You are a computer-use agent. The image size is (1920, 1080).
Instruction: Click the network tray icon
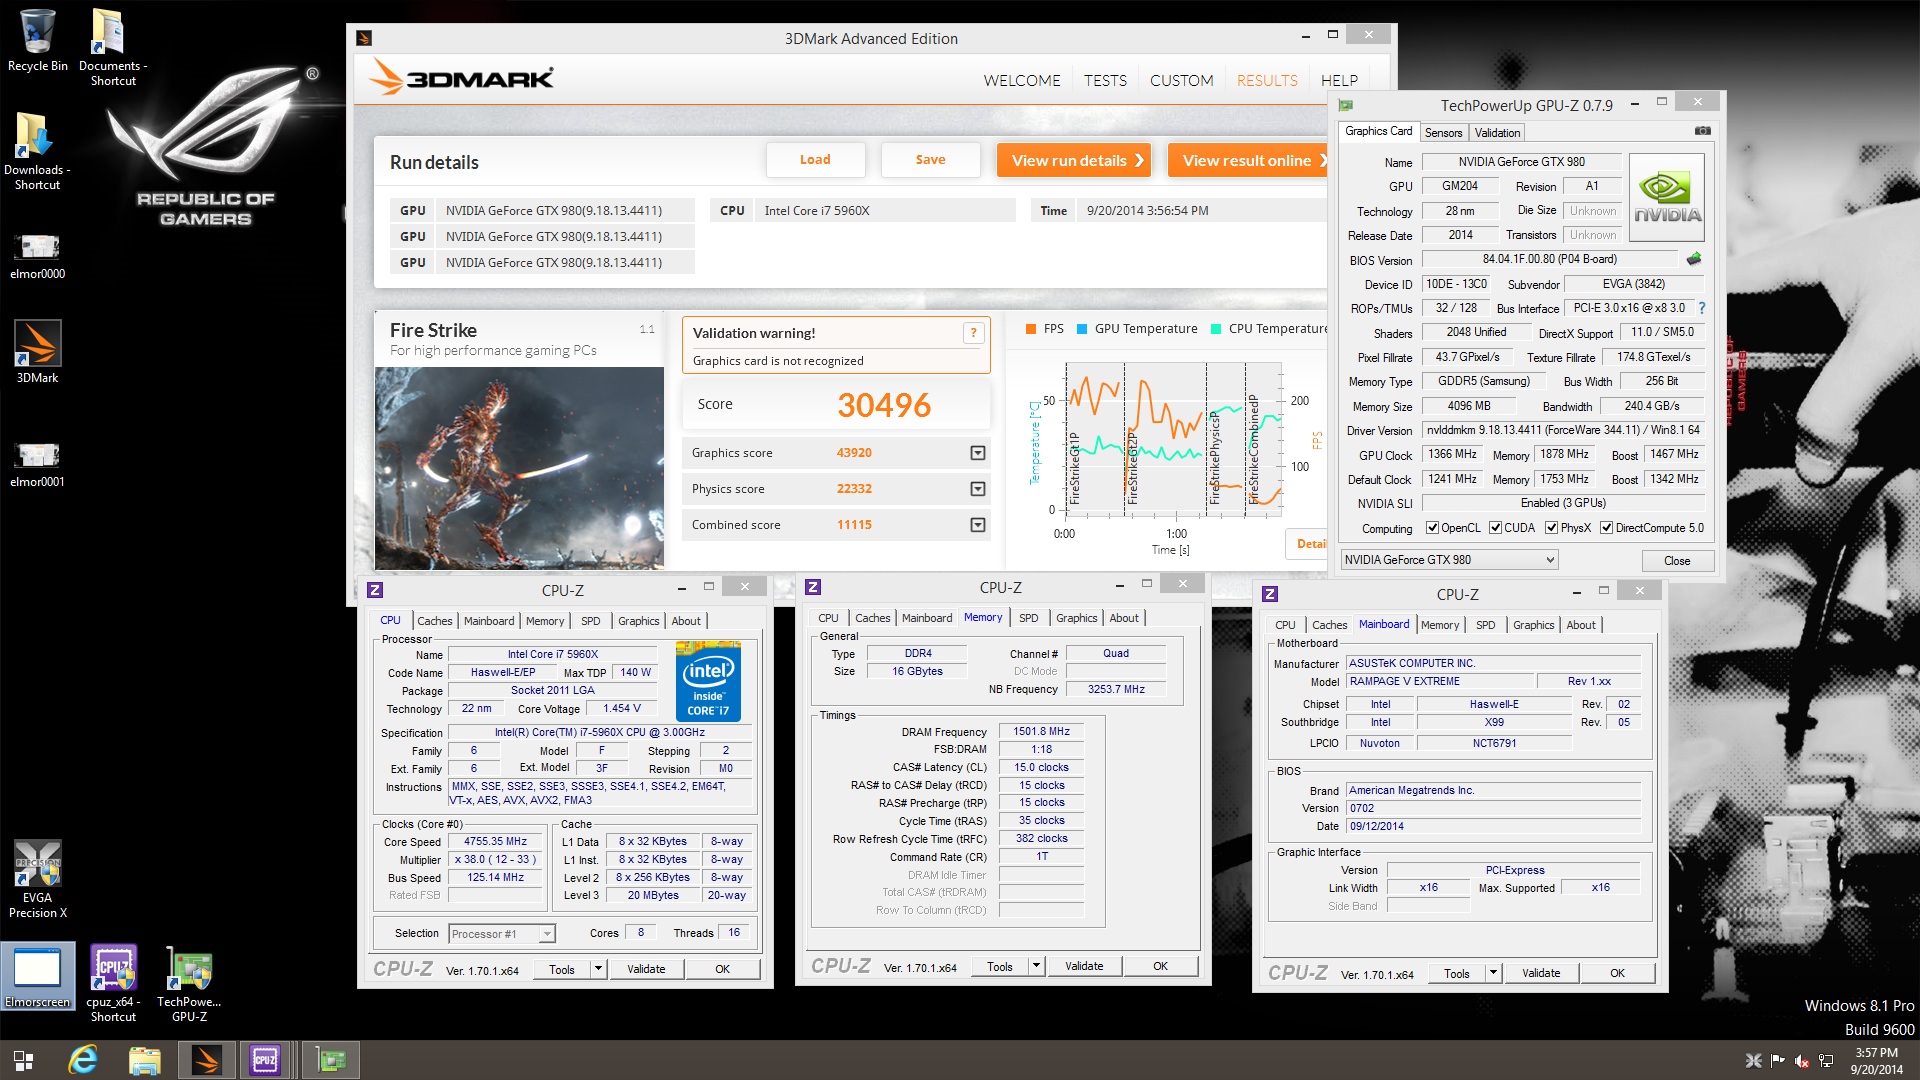[1826, 1061]
